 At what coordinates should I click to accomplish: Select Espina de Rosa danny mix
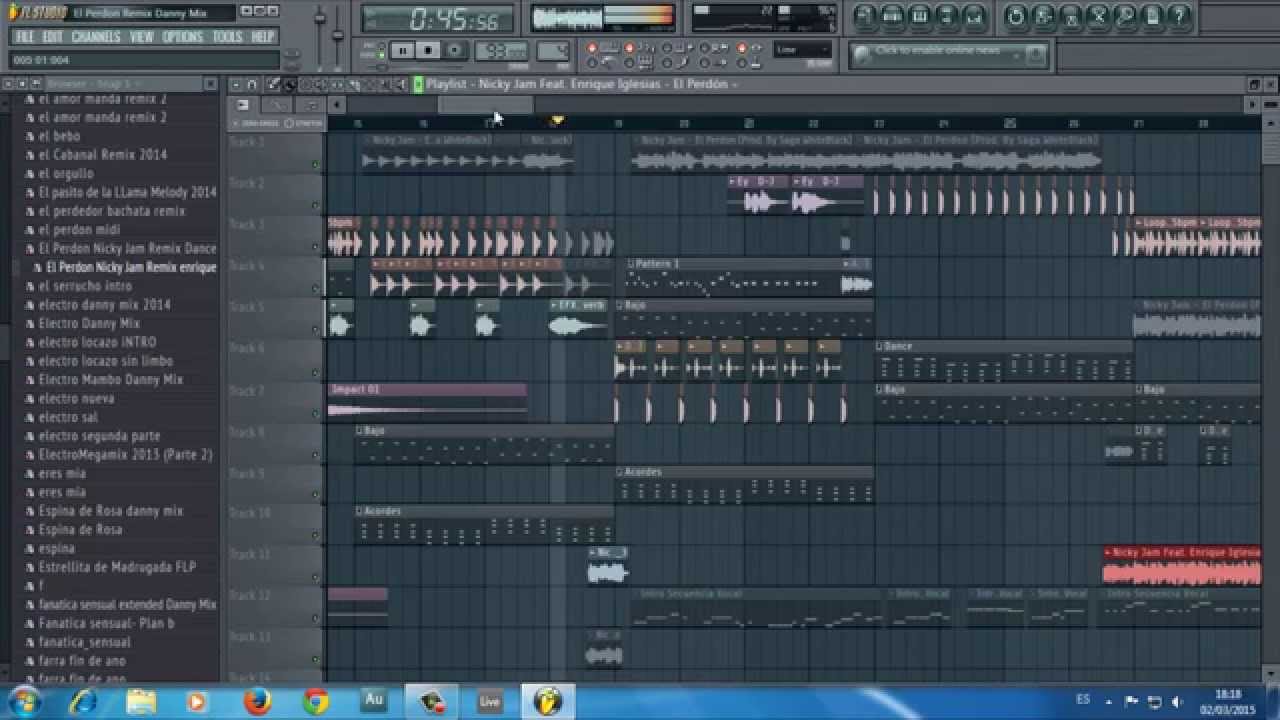click(x=110, y=511)
